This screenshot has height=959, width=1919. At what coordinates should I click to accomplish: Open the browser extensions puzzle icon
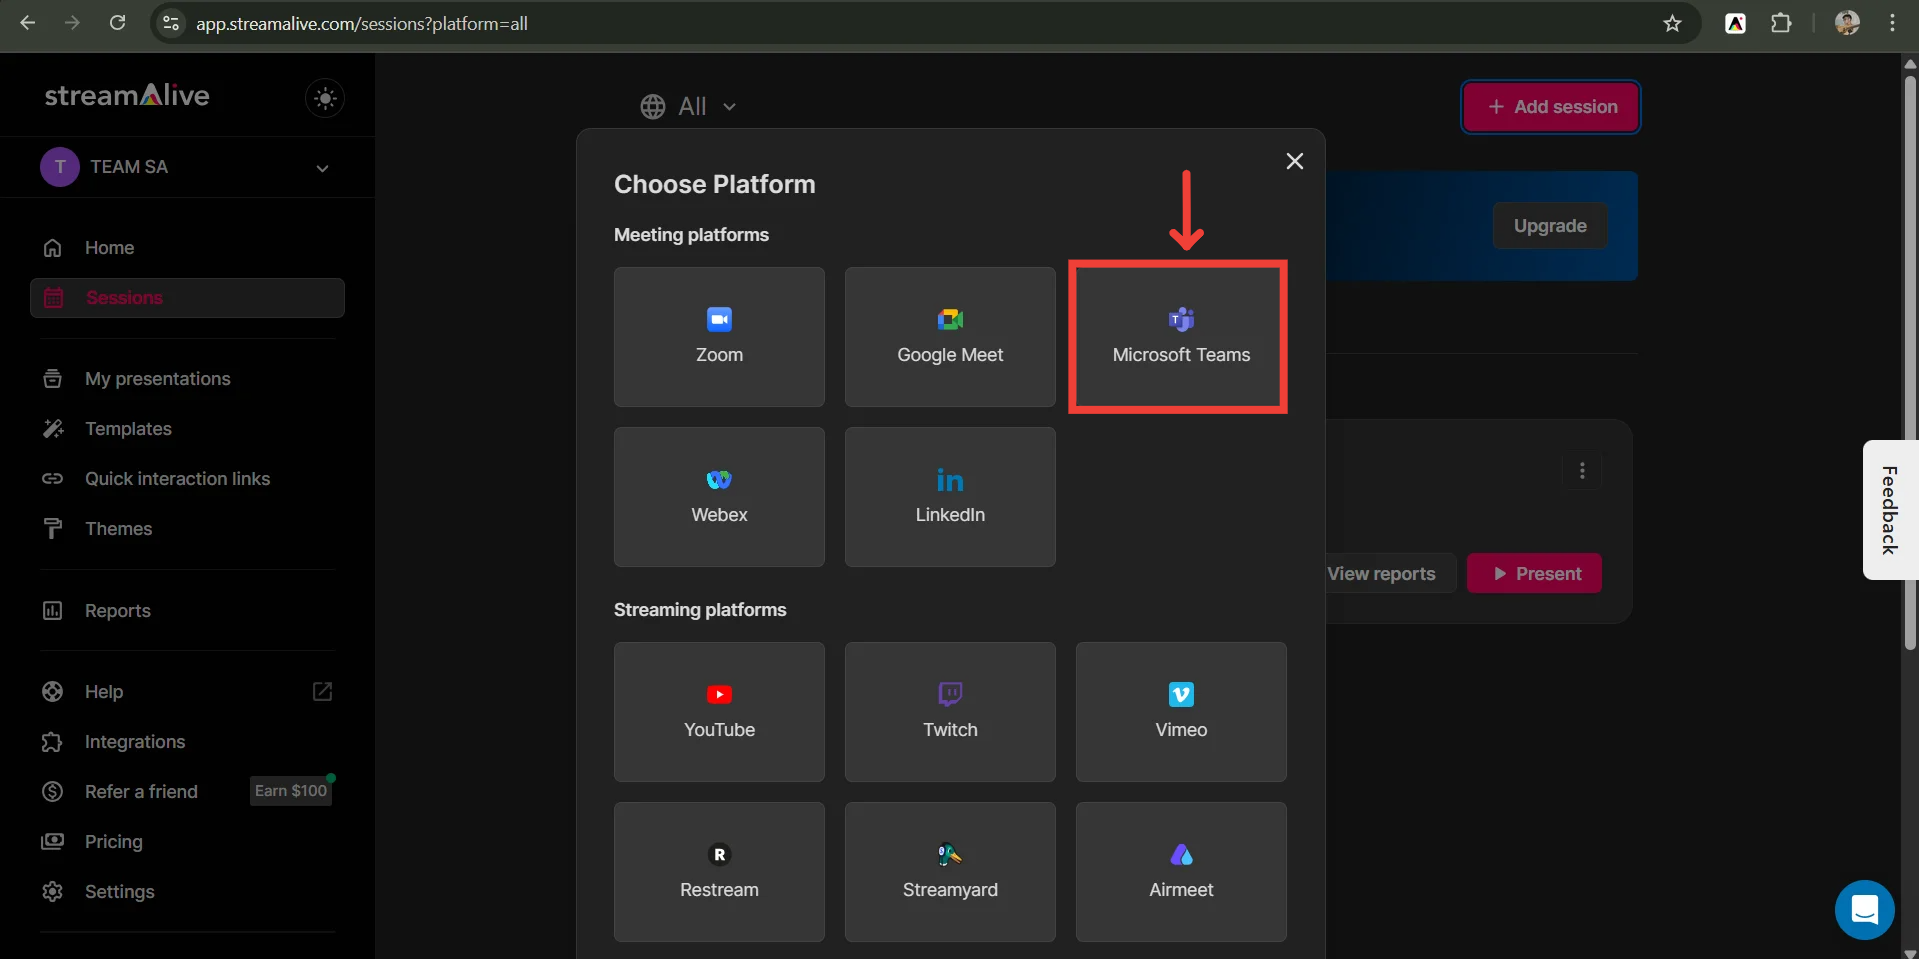[x=1781, y=23]
